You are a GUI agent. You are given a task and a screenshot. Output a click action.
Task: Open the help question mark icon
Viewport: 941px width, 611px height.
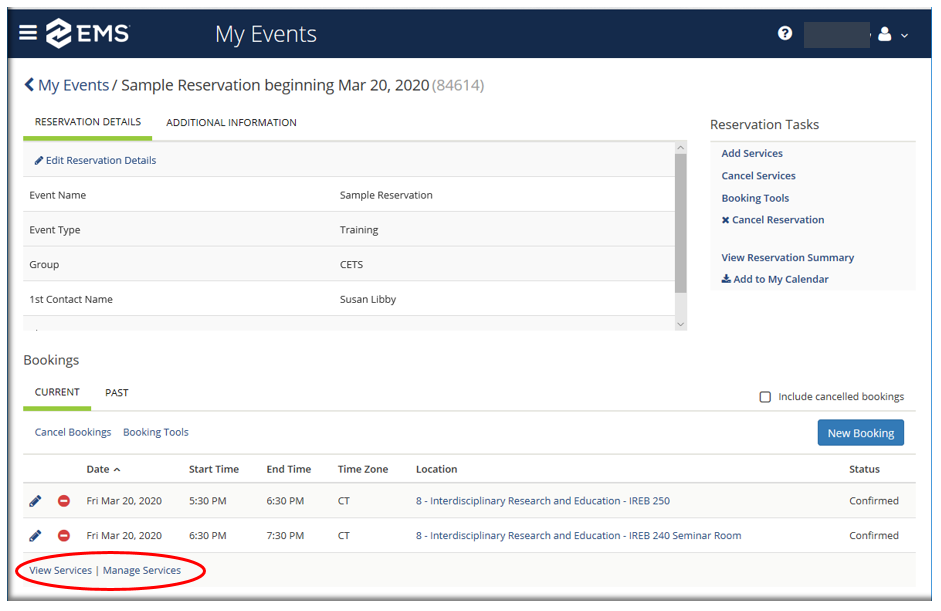click(x=785, y=33)
